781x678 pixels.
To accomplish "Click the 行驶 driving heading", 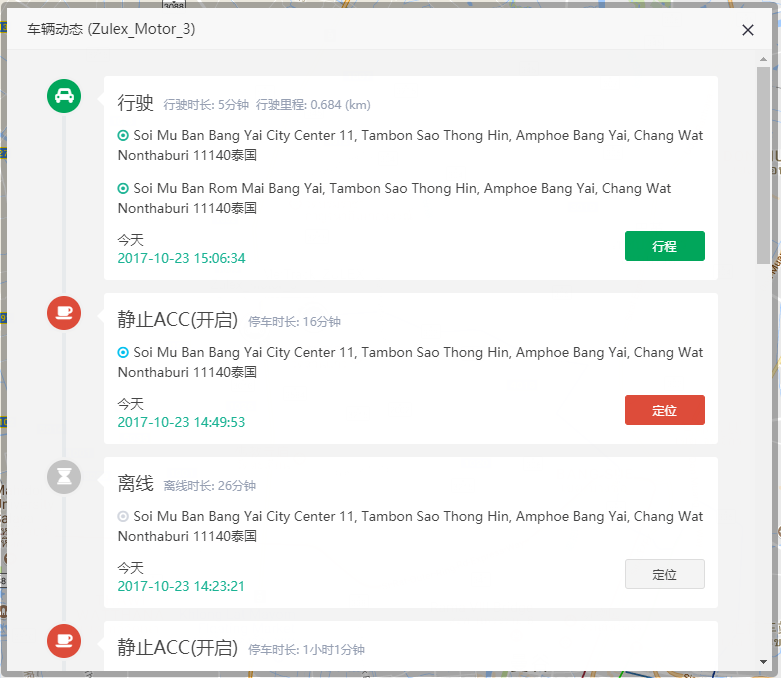I will pyautogui.click(x=135, y=103).
